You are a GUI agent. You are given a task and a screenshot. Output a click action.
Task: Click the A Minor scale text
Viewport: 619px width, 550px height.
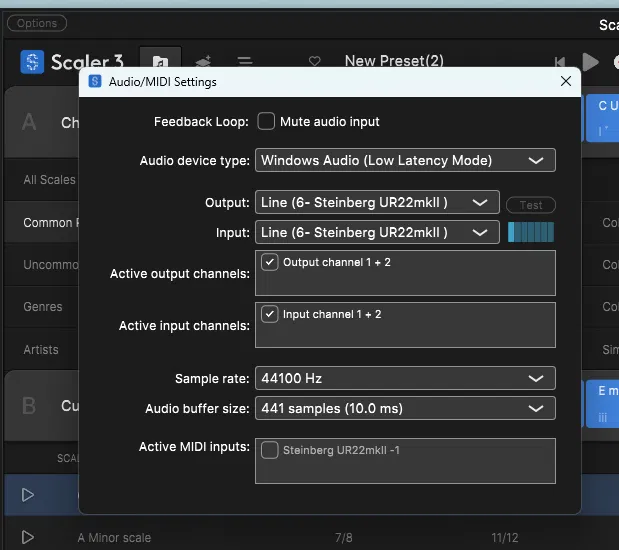(114, 537)
